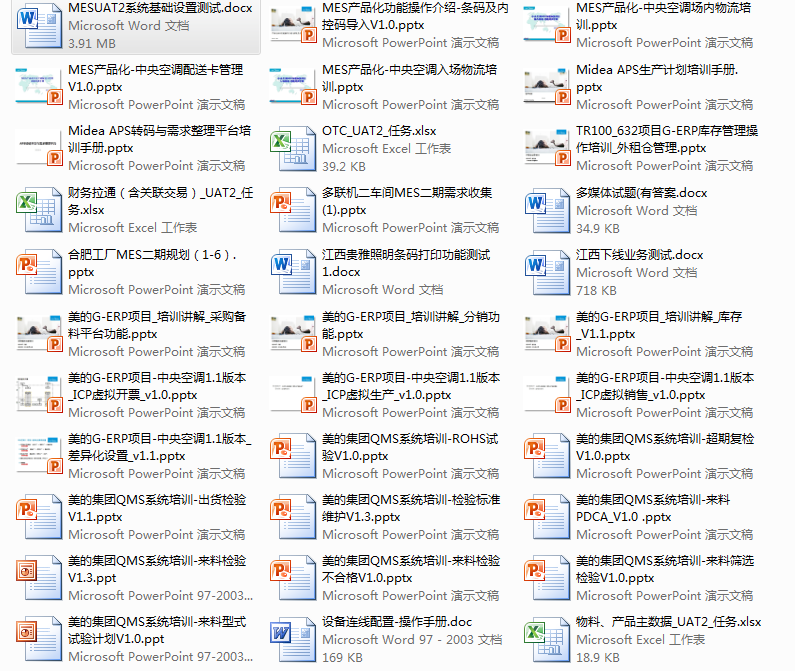795x671 pixels.
Task: Select thumbnail of Midea APS转码与需求整理平台培训手册.pptx
Action: click(x=39, y=148)
